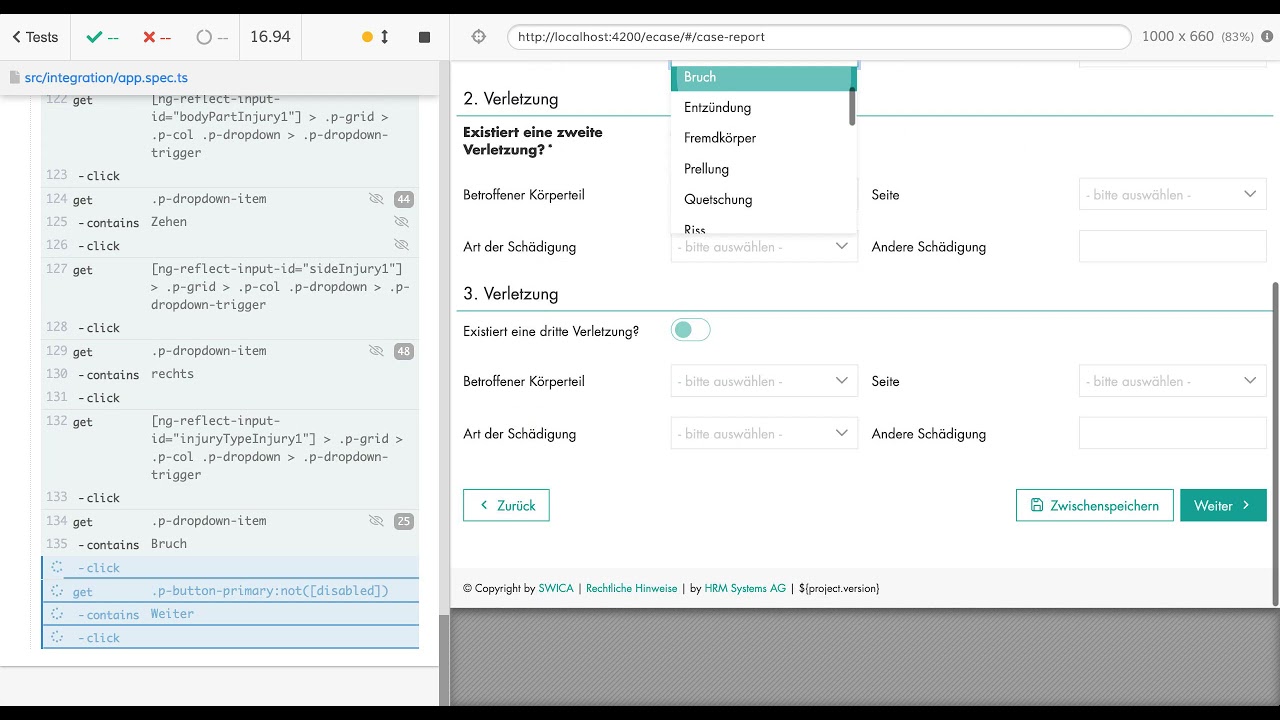Click the command log scrollbar thumb
The height and width of the screenshot is (720, 1280).
444,660
